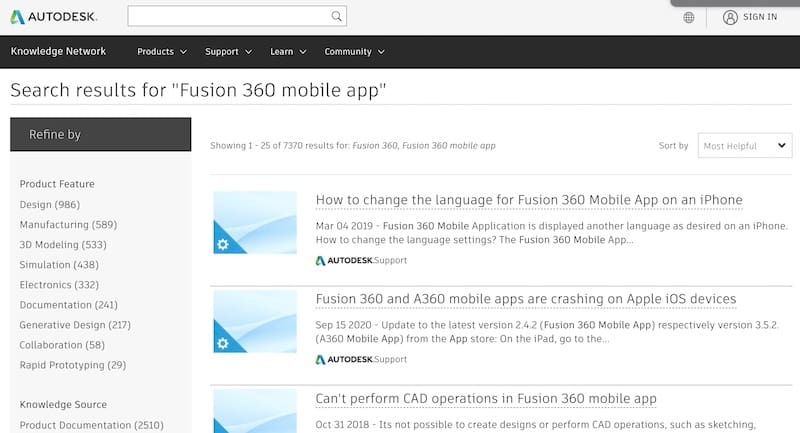Open the Community menu
The height and width of the screenshot is (433, 800).
(x=354, y=52)
